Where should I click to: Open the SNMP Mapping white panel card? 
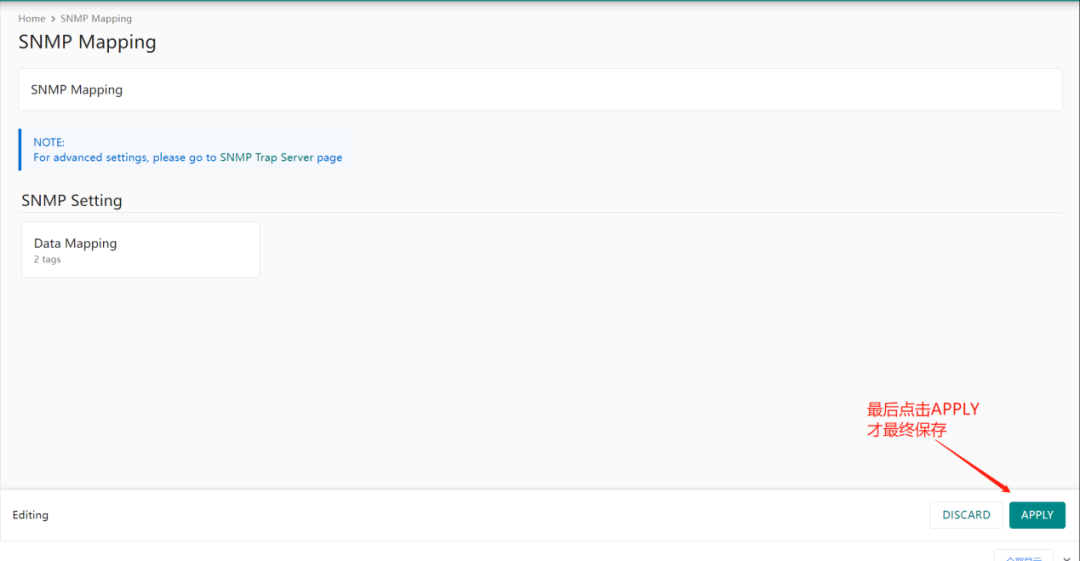[540, 90]
